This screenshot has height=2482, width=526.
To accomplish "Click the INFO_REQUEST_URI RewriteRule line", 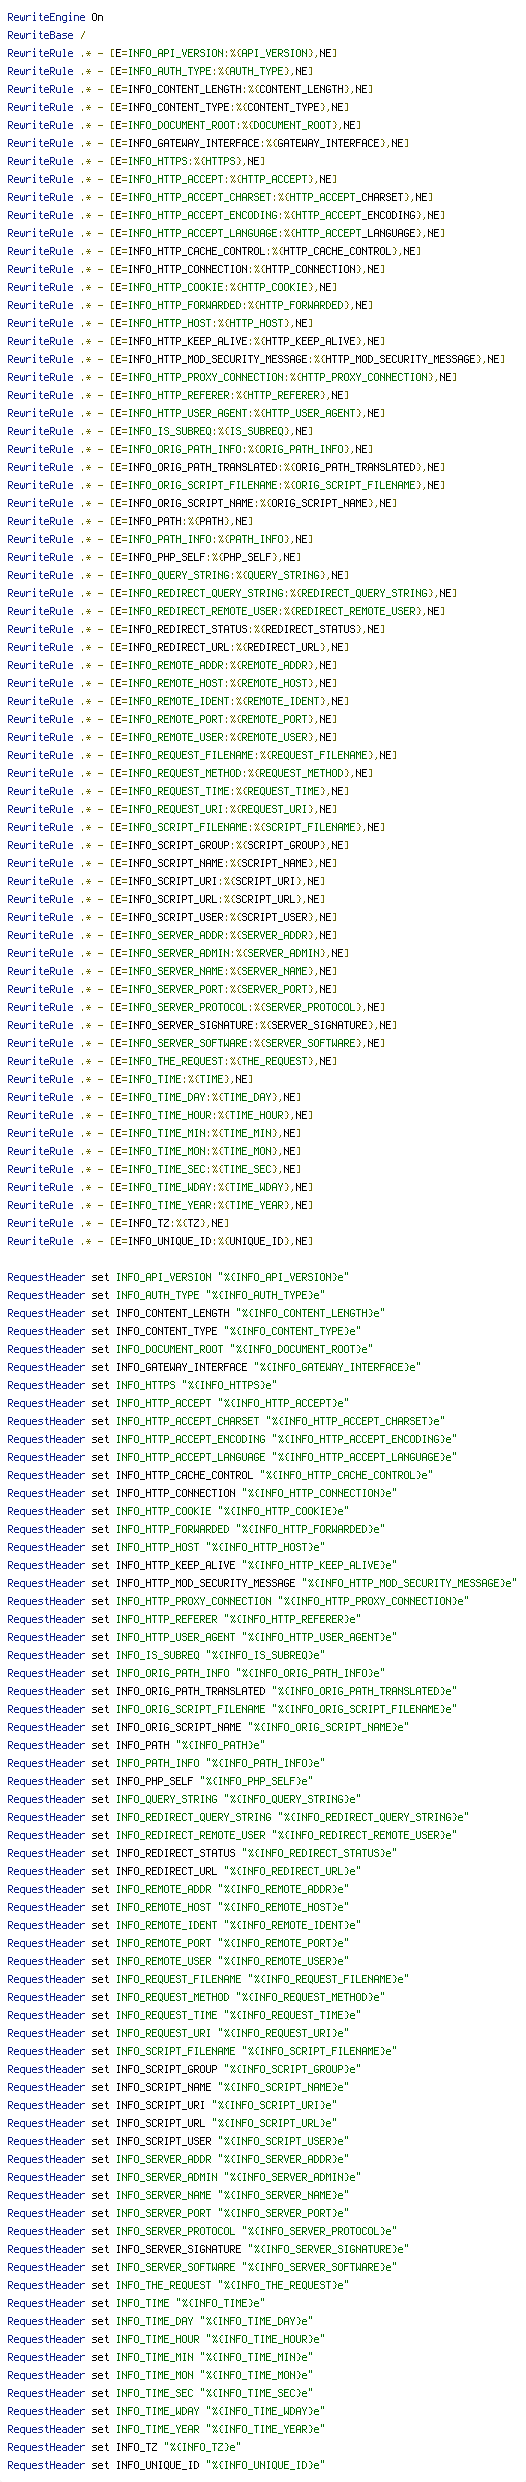I will click(x=172, y=809).
